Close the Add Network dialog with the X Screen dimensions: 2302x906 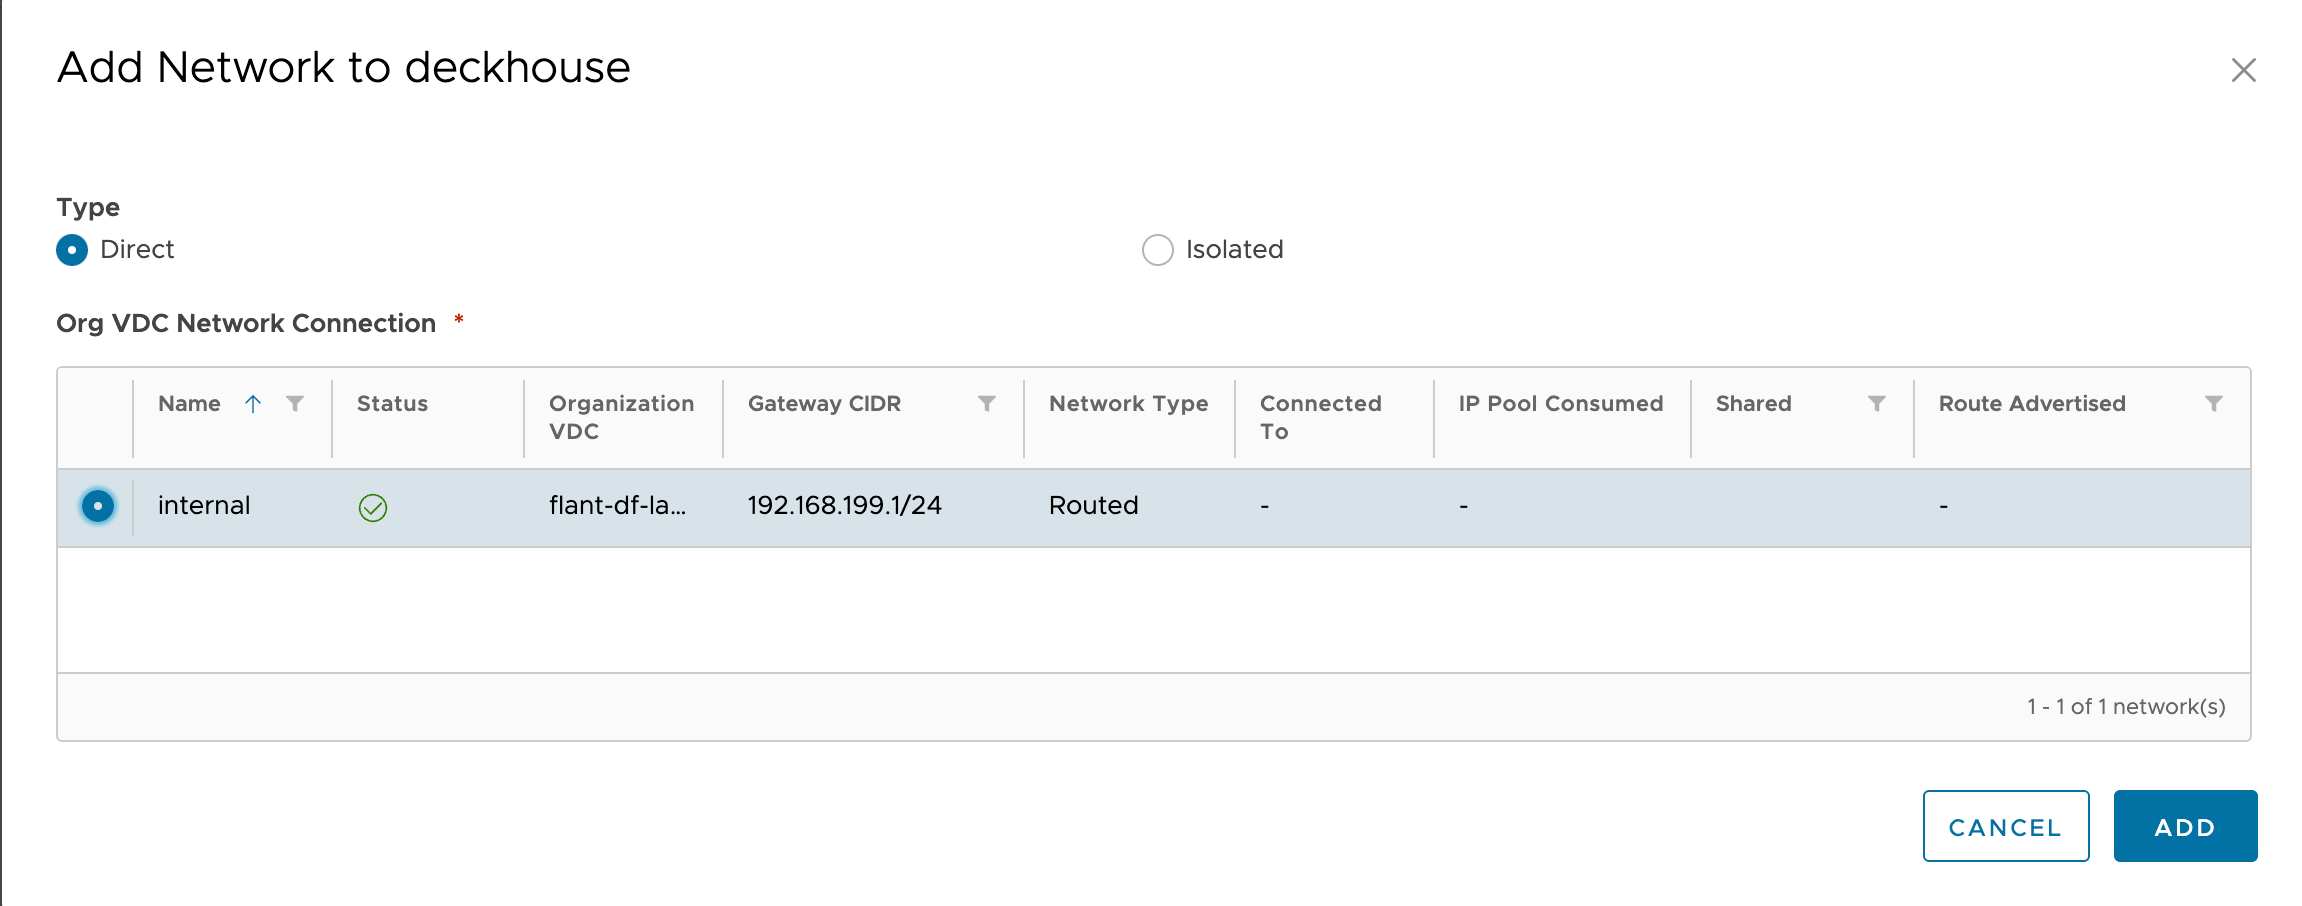(x=2245, y=70)
